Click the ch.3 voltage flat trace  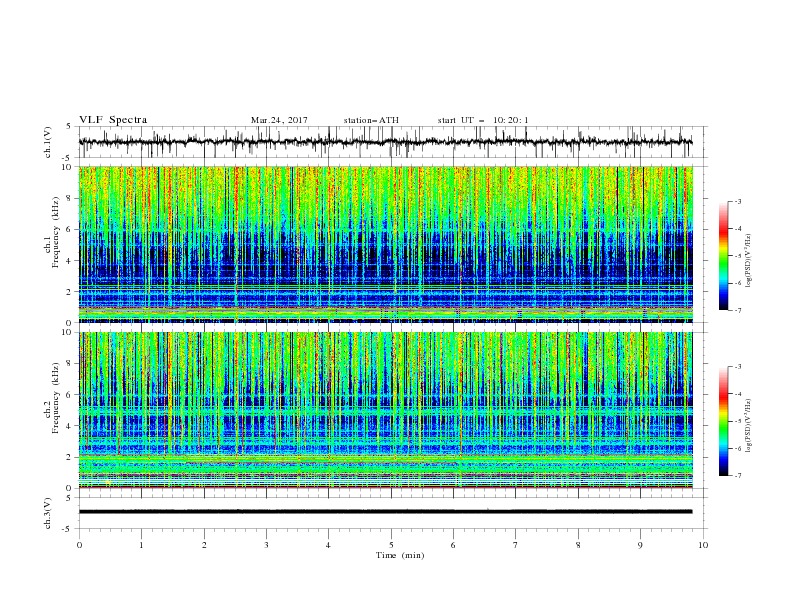pyautogui.click(x=385, y=512)
